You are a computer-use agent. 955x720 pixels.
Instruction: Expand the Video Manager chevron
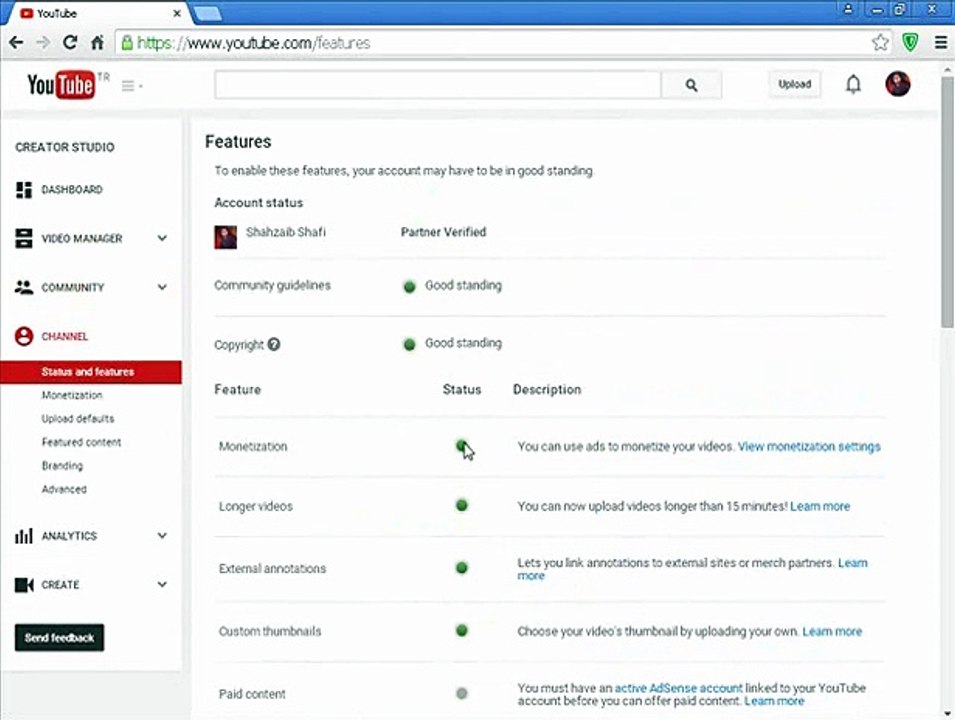pyautogui.click(x=162, y=238)
